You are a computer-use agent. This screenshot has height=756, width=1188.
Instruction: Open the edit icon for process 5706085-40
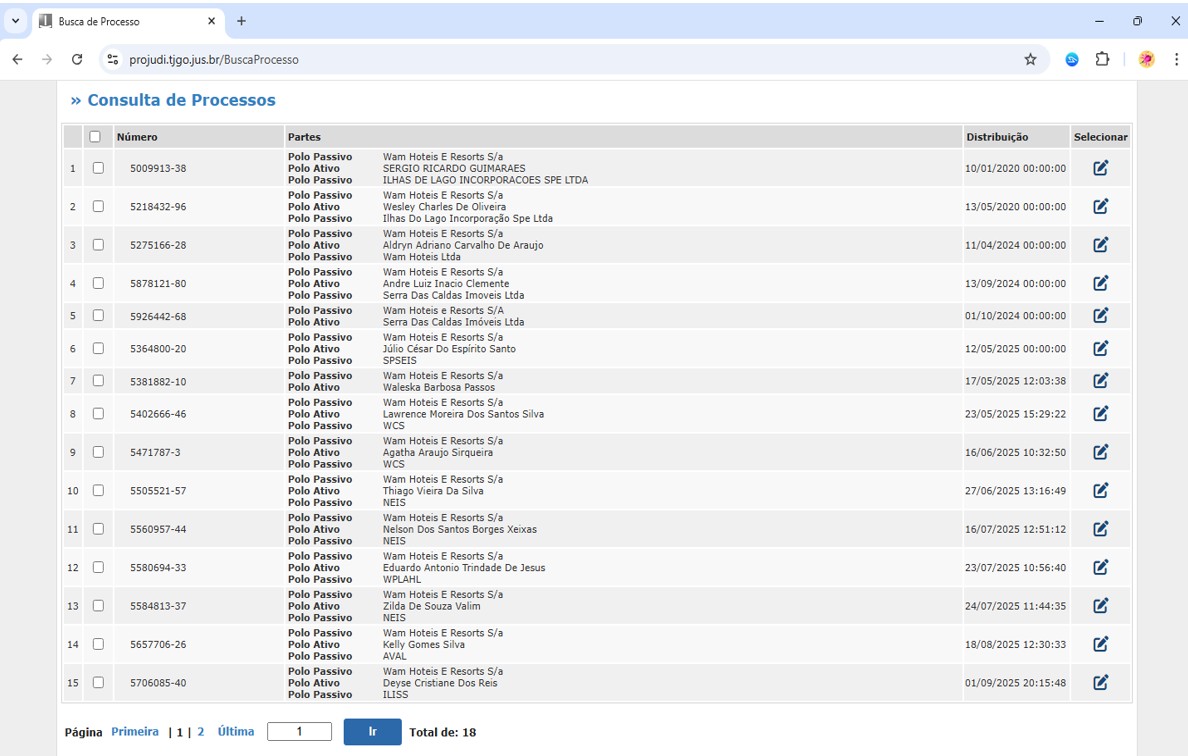(x=1100, y=683)
